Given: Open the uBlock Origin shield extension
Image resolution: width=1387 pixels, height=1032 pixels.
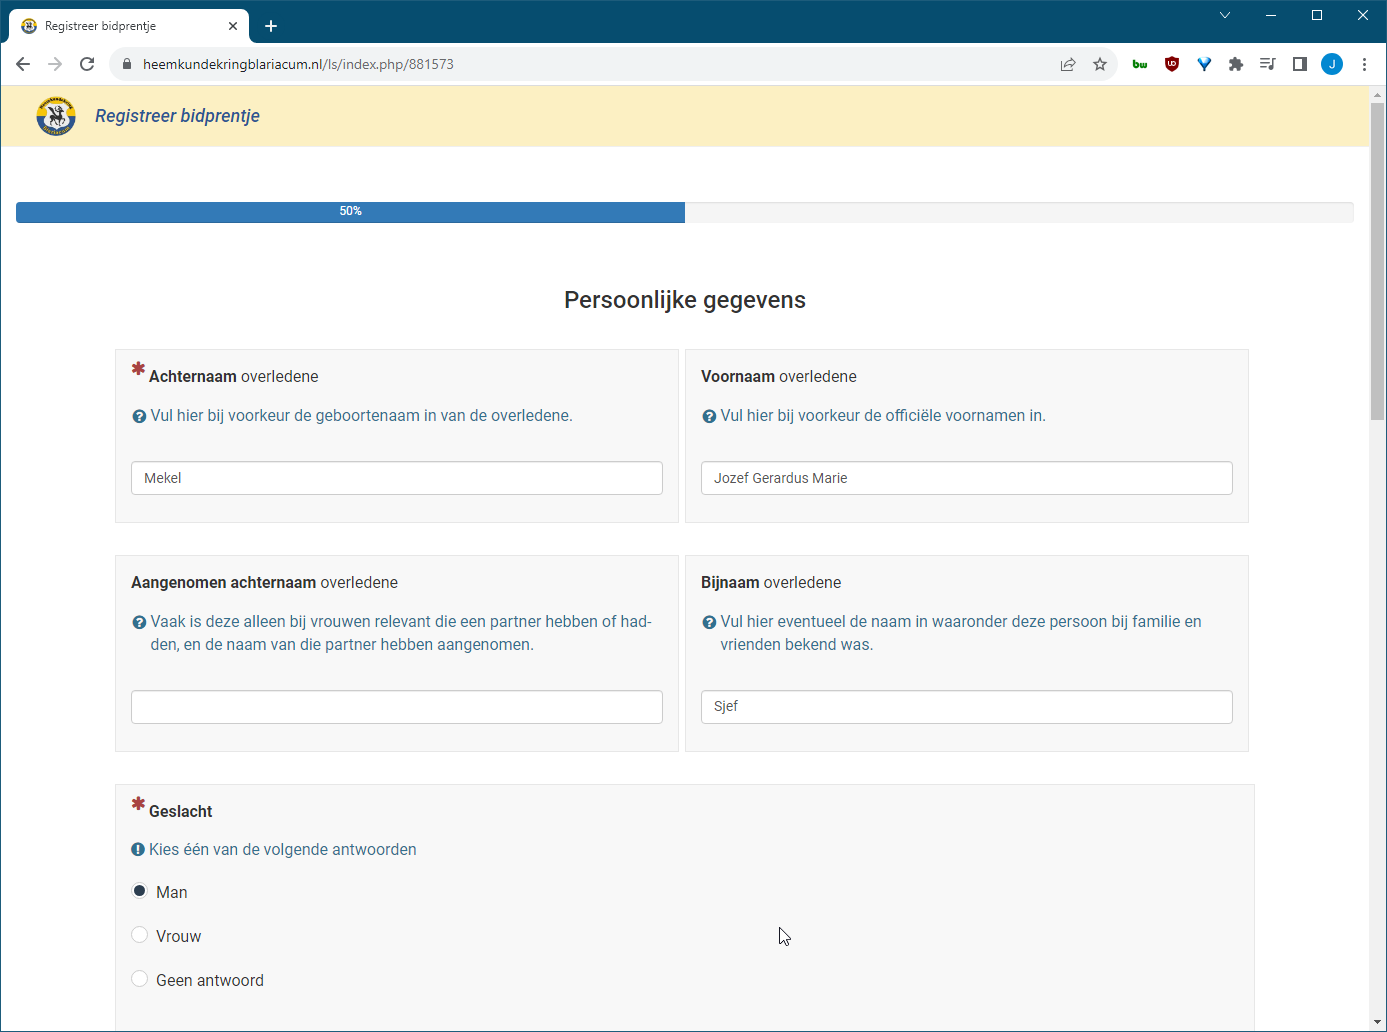Looking at the screenshot, I should click(x=1172, y=64).
